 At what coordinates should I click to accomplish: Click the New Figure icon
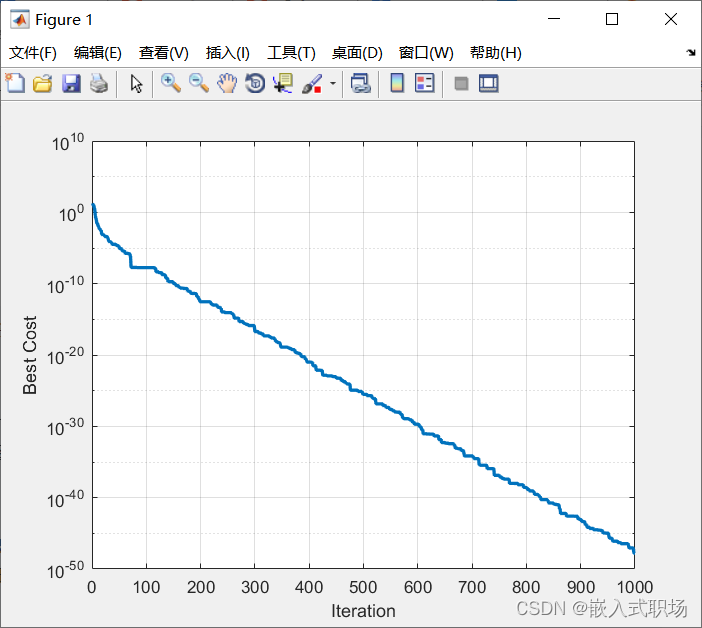[x=15, y=83]
